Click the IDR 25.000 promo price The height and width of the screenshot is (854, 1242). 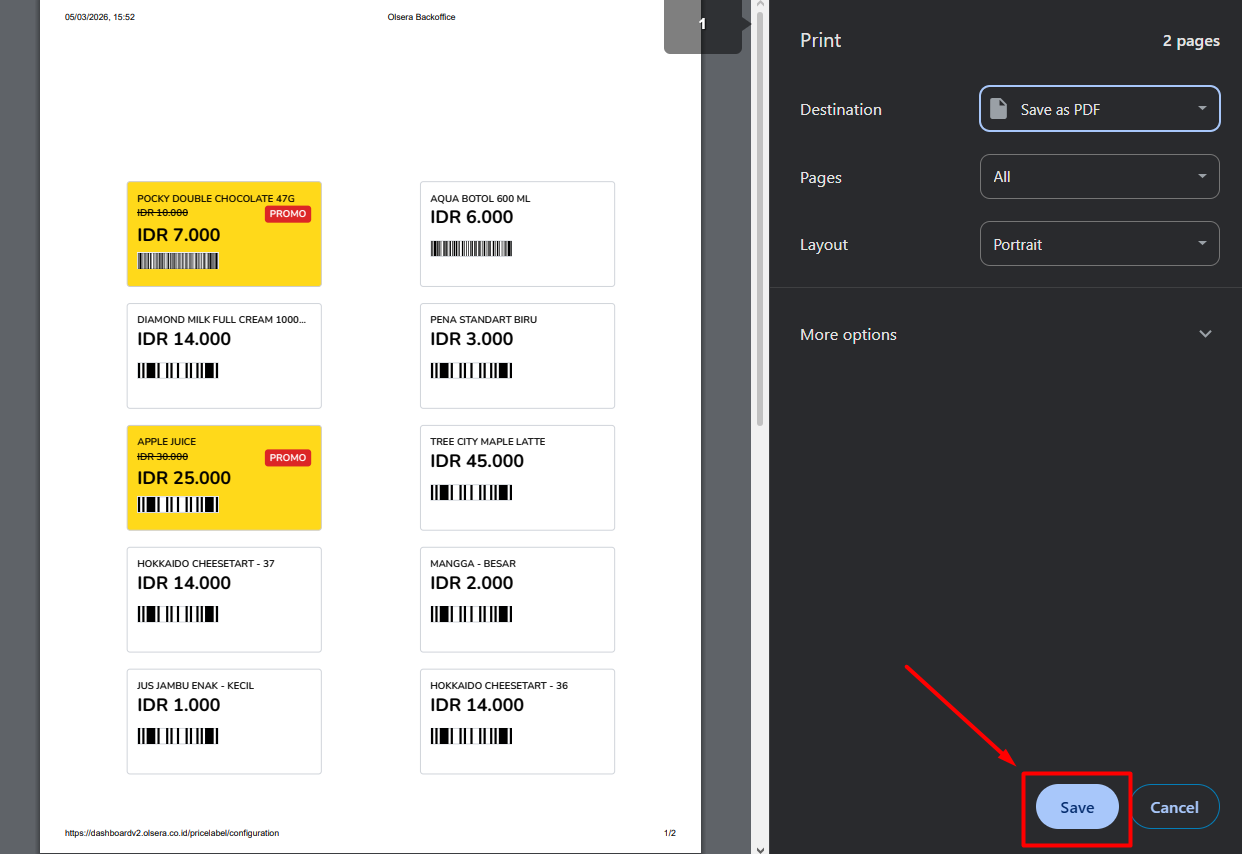(184, 478)
